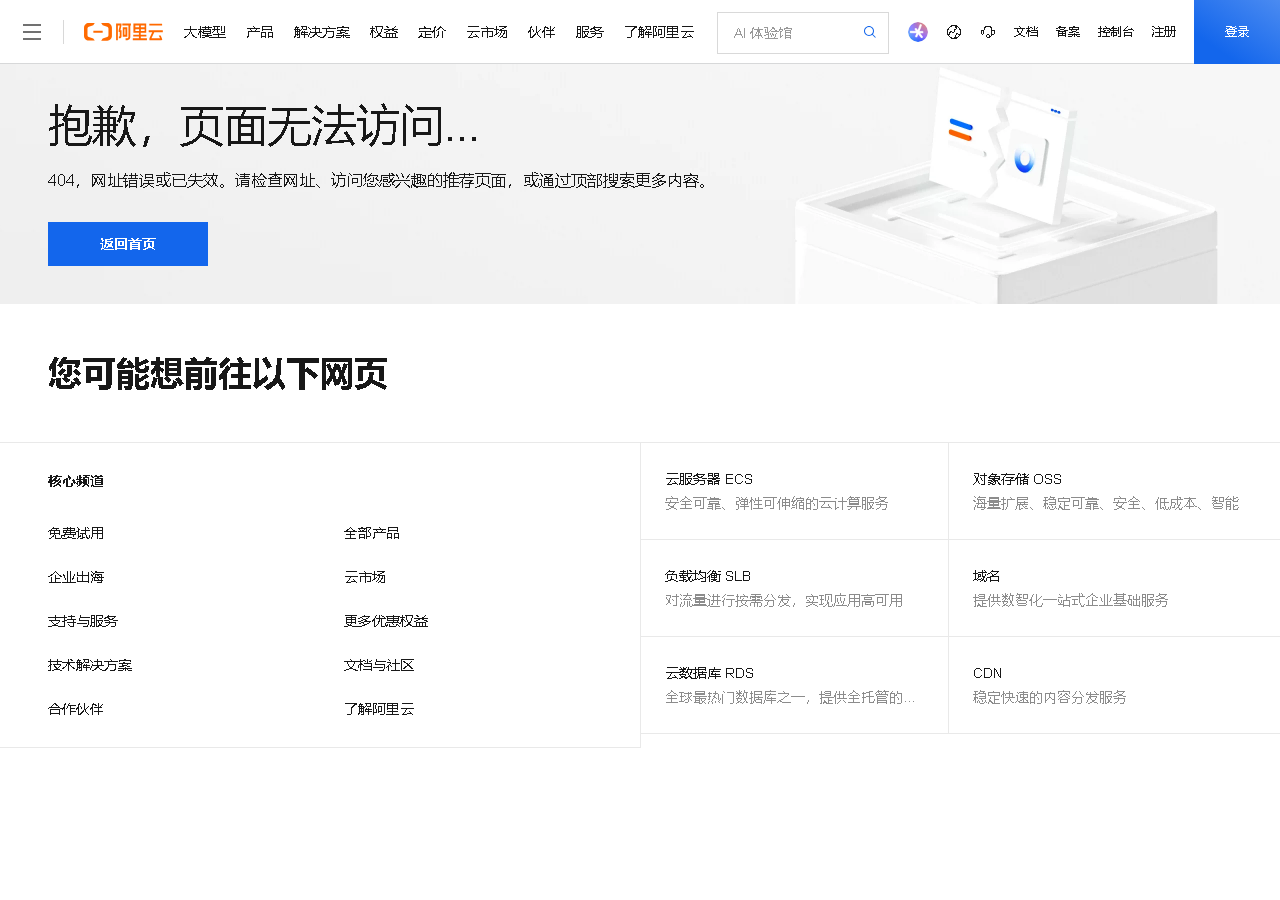Open the 云服务器 ECS card
Screen dimensions: 1280x900
coord(794,491)
